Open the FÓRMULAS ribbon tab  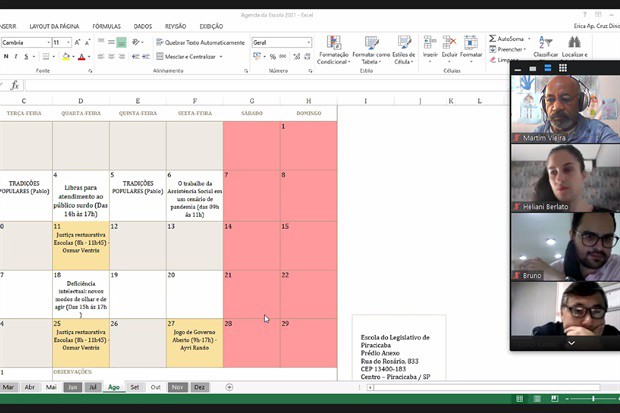106,26
